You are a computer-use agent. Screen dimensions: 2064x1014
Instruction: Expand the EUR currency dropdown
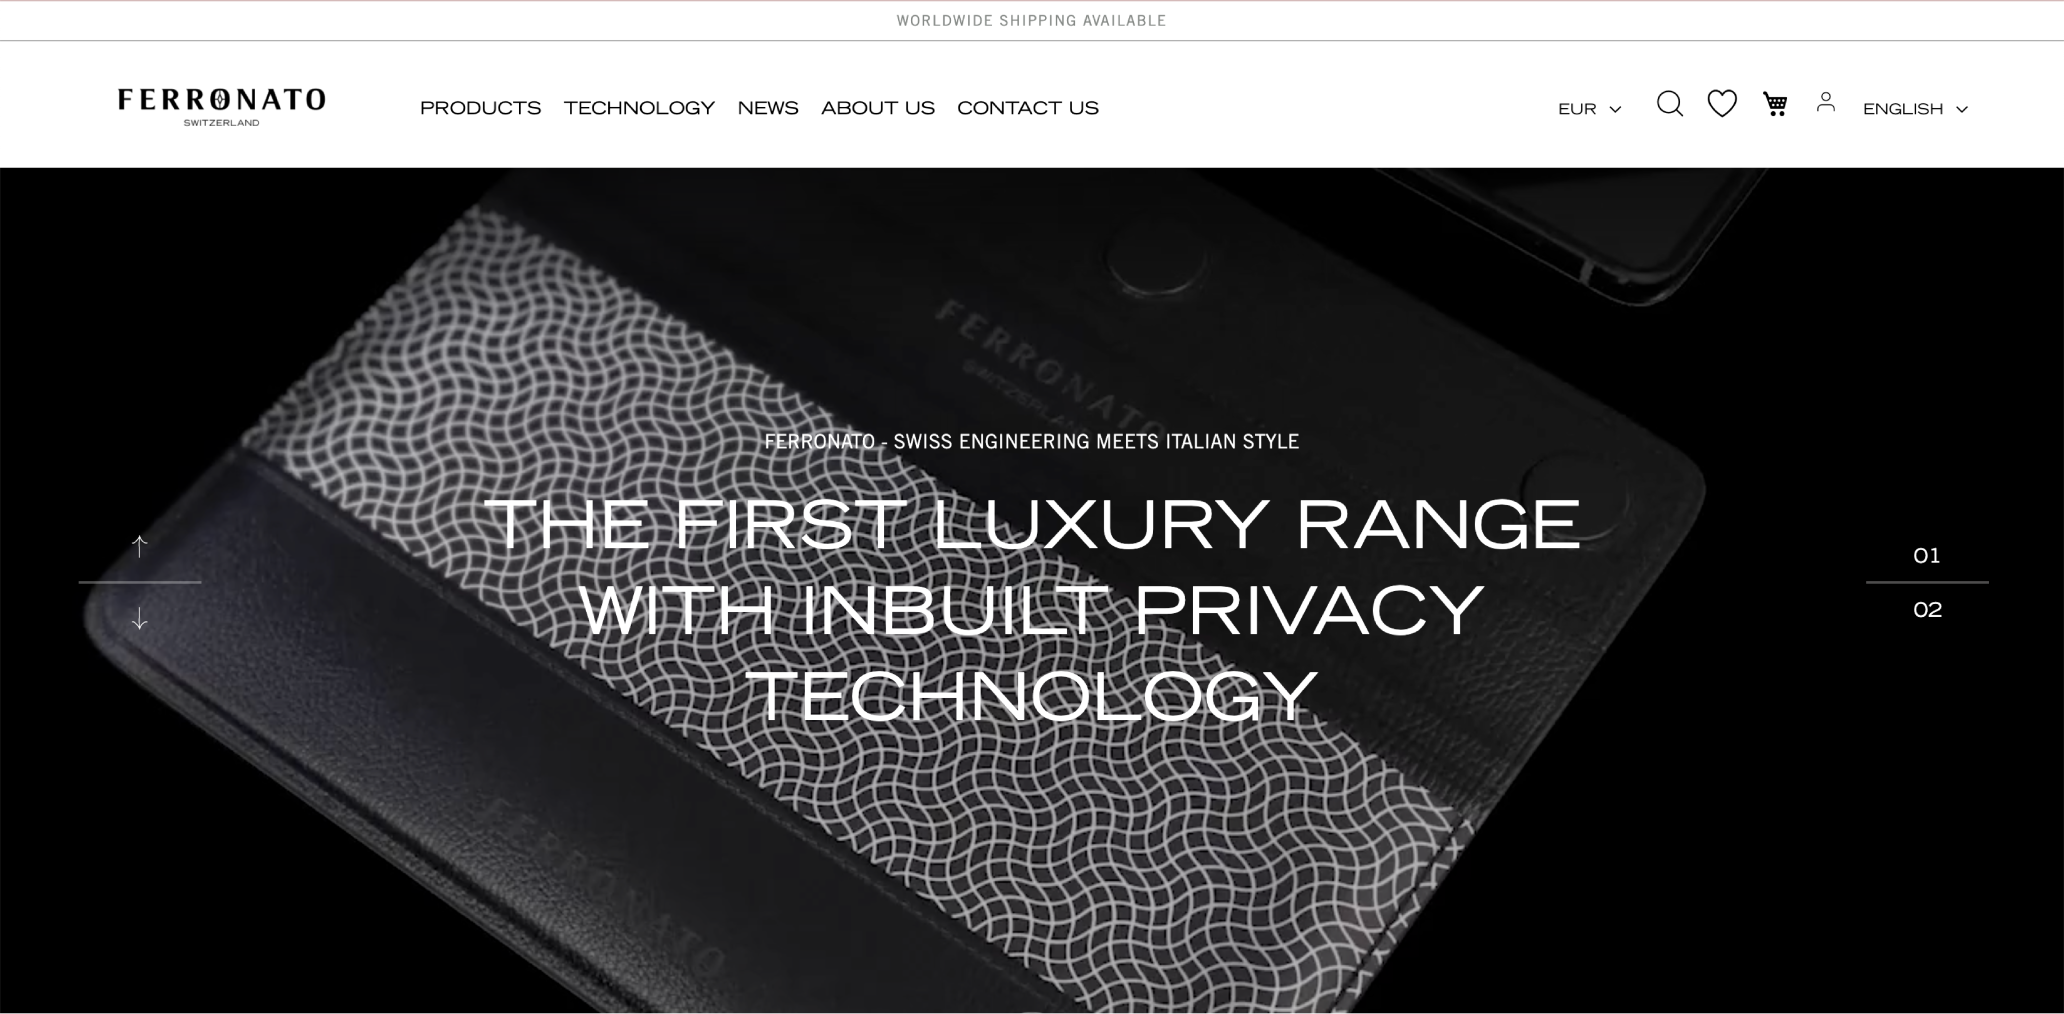coord(1589,109)
